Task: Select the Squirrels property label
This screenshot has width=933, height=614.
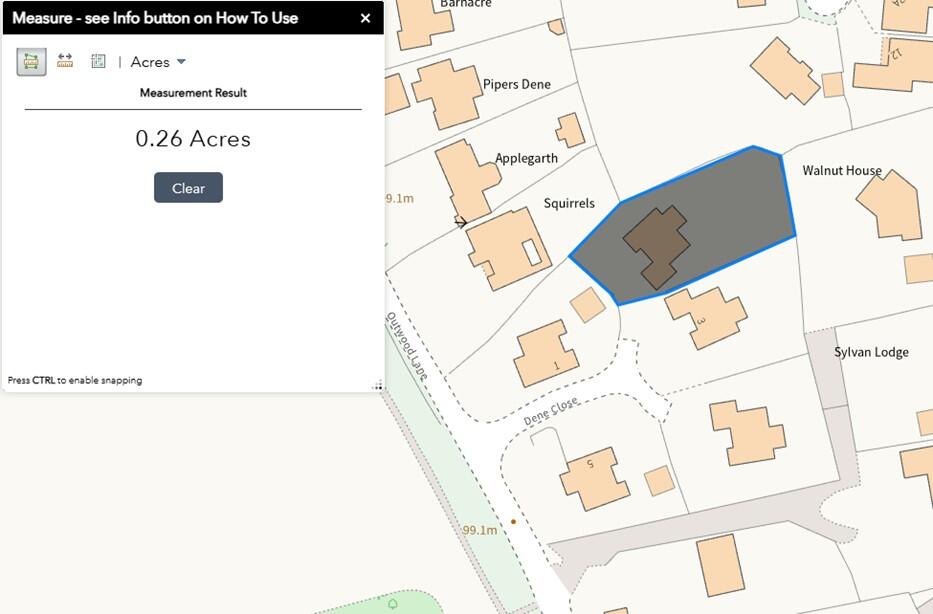Action: pyautogui.click(x=569, y=203)
